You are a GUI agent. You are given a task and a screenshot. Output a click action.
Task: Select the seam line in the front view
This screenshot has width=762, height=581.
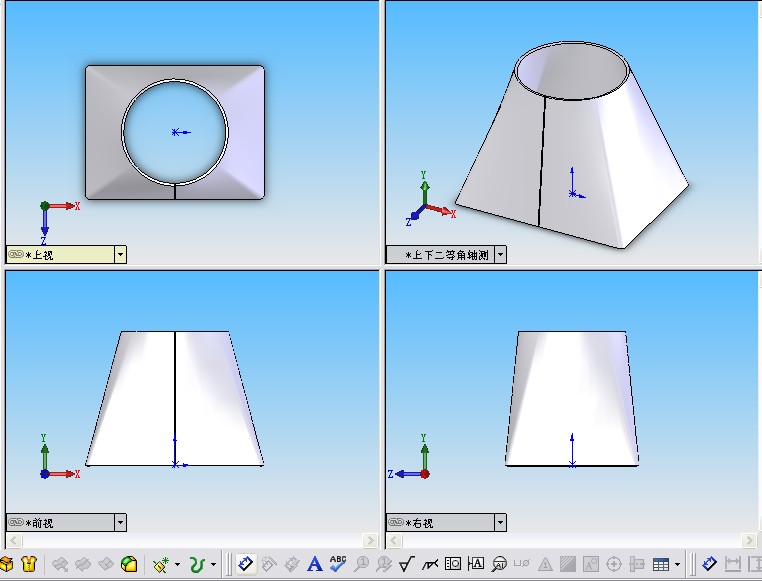175,398
